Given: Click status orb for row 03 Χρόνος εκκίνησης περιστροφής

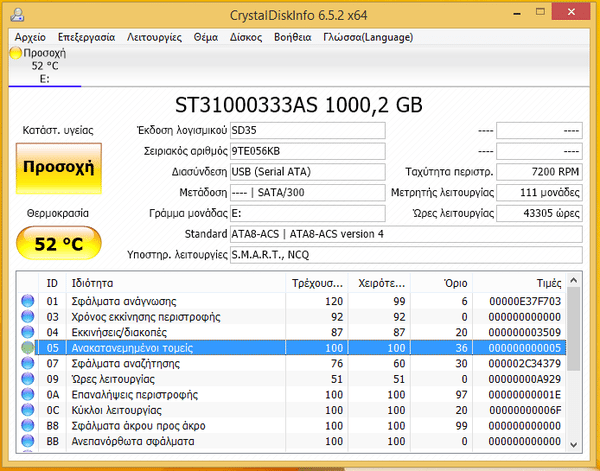Looking at the screenshot, I should tap(28, 317).
